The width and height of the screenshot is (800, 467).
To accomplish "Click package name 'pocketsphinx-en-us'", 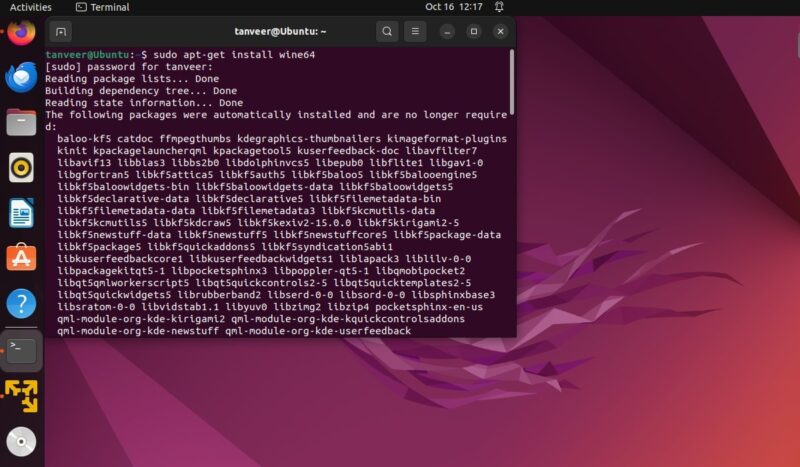I will [429, 307].
